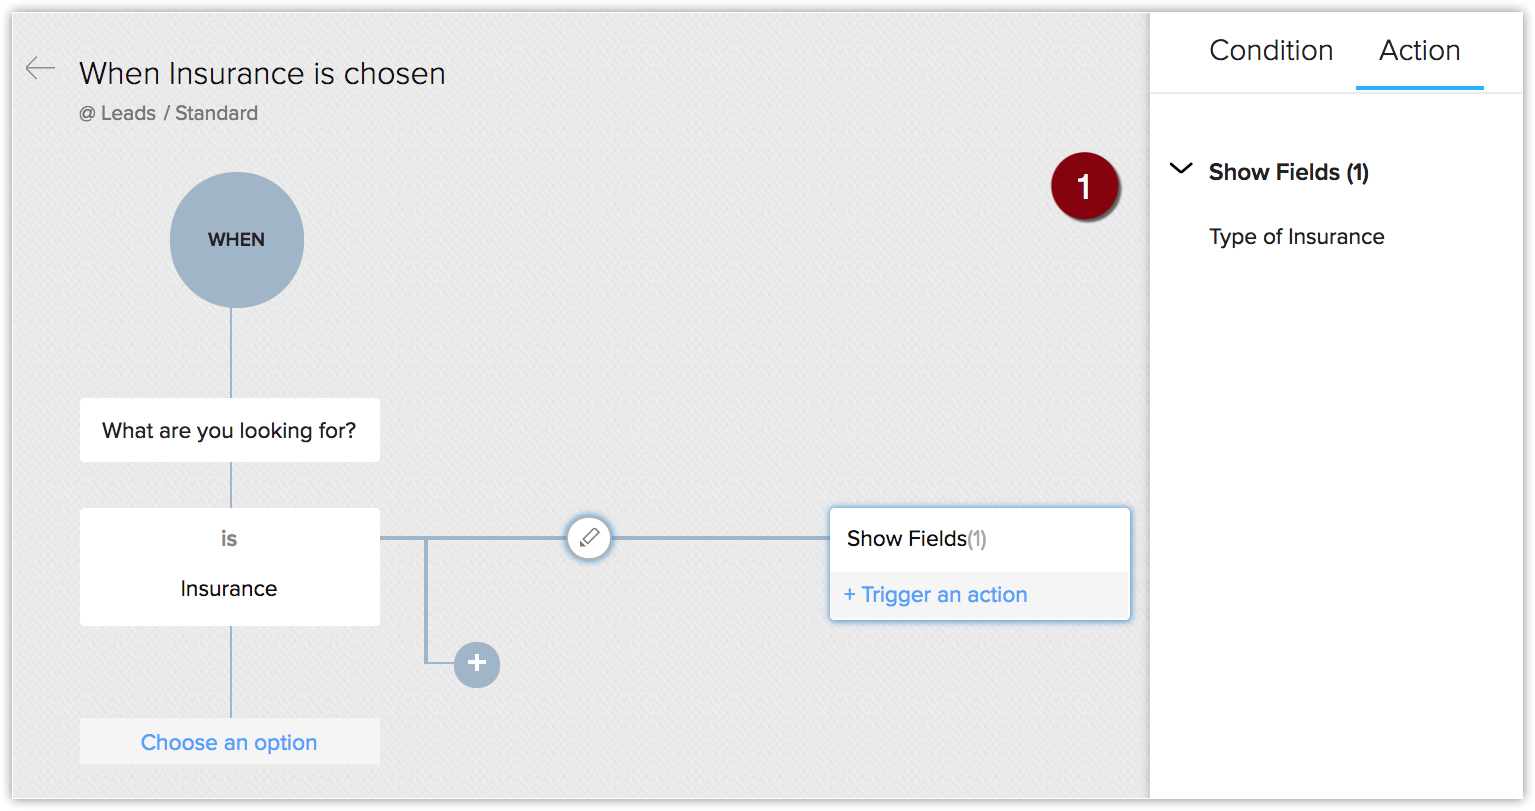
Task: Click the back arrow beside the rule title
Action: (x=40, y=68)
